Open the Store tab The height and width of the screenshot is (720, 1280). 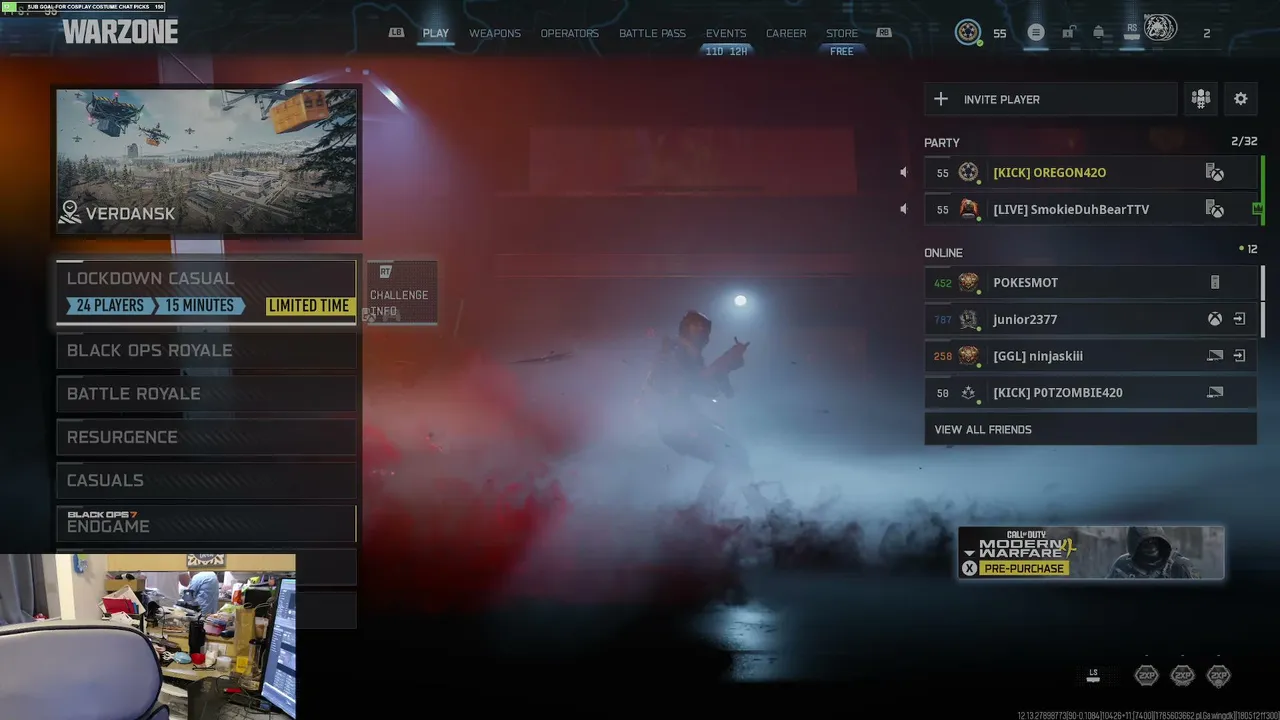click(842, 33)
